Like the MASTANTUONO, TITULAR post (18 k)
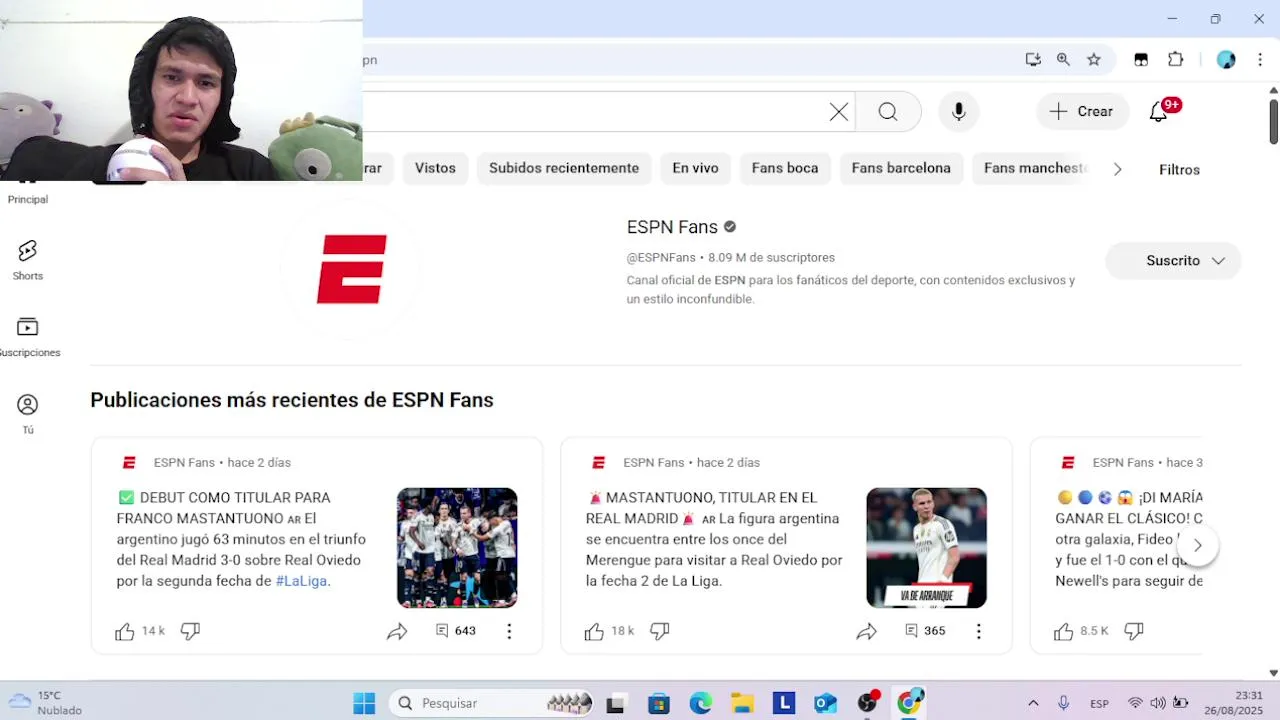Viewport: 1280px width, 720px height. [x=594, y=631]
